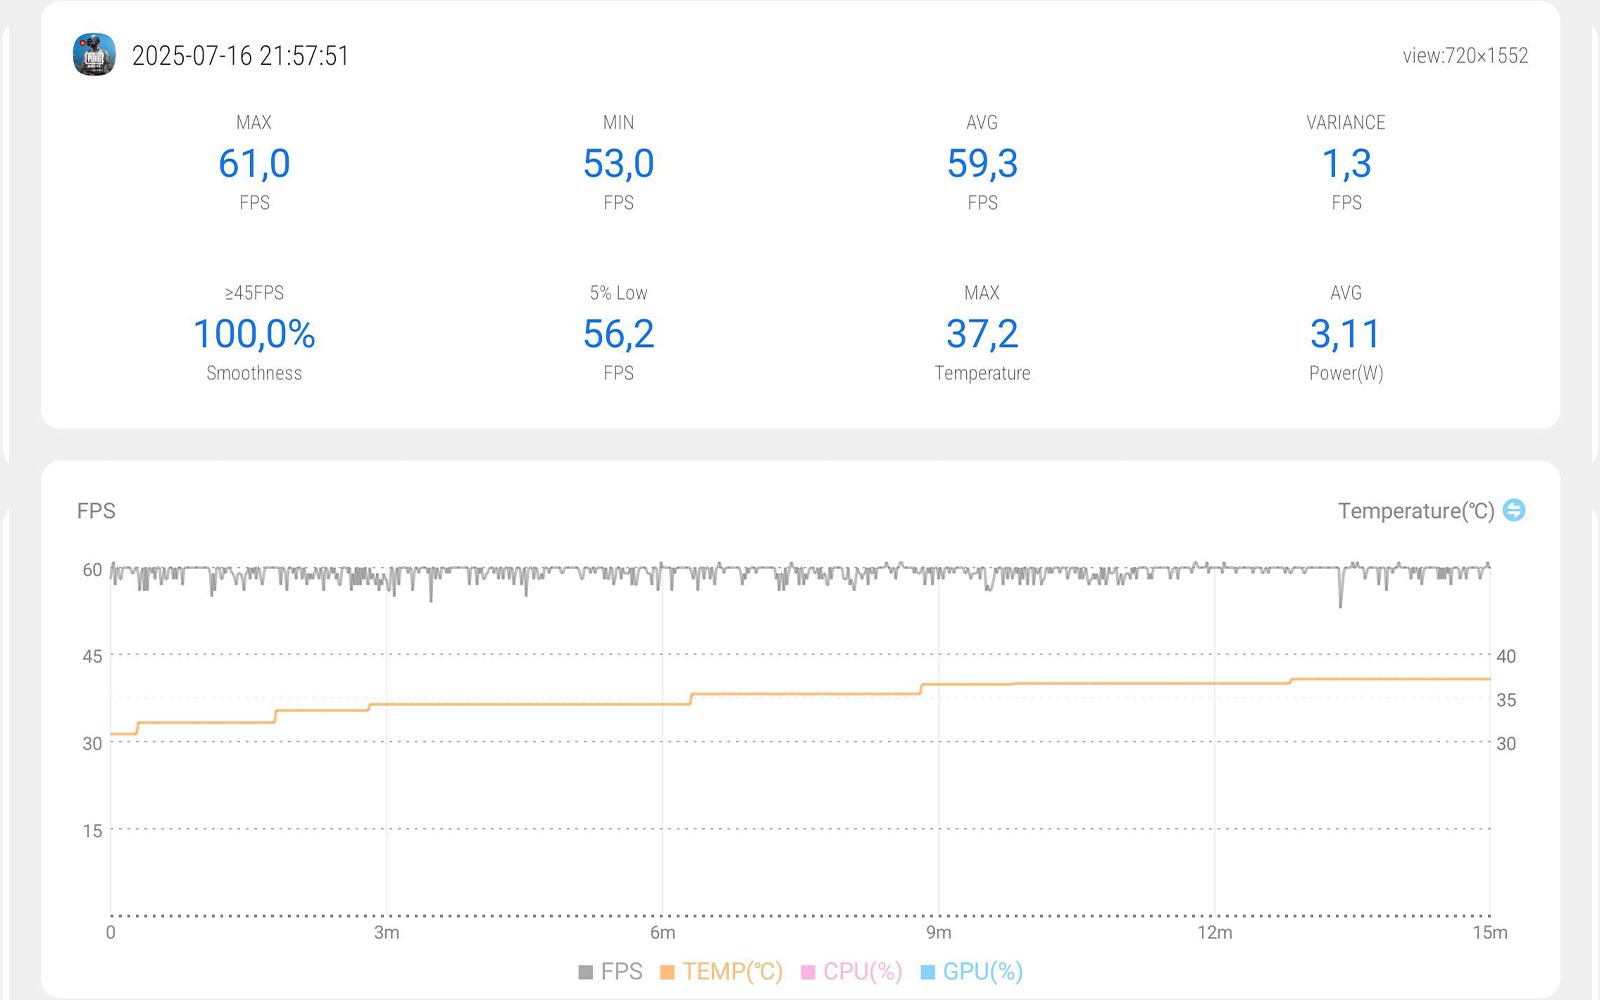This screenshot has width=1600, height=1000.
Task: Toggle GPU(%) series in chart legend
Action: pyautogui.click(x=972, y=971)
